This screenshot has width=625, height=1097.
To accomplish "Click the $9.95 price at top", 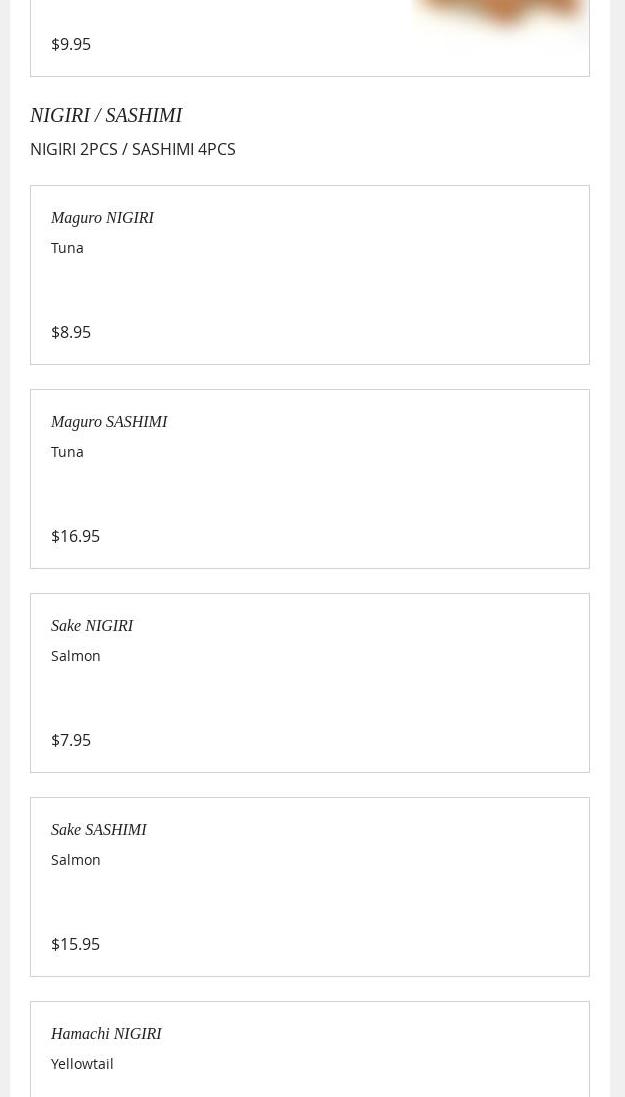I will (71, 44).
